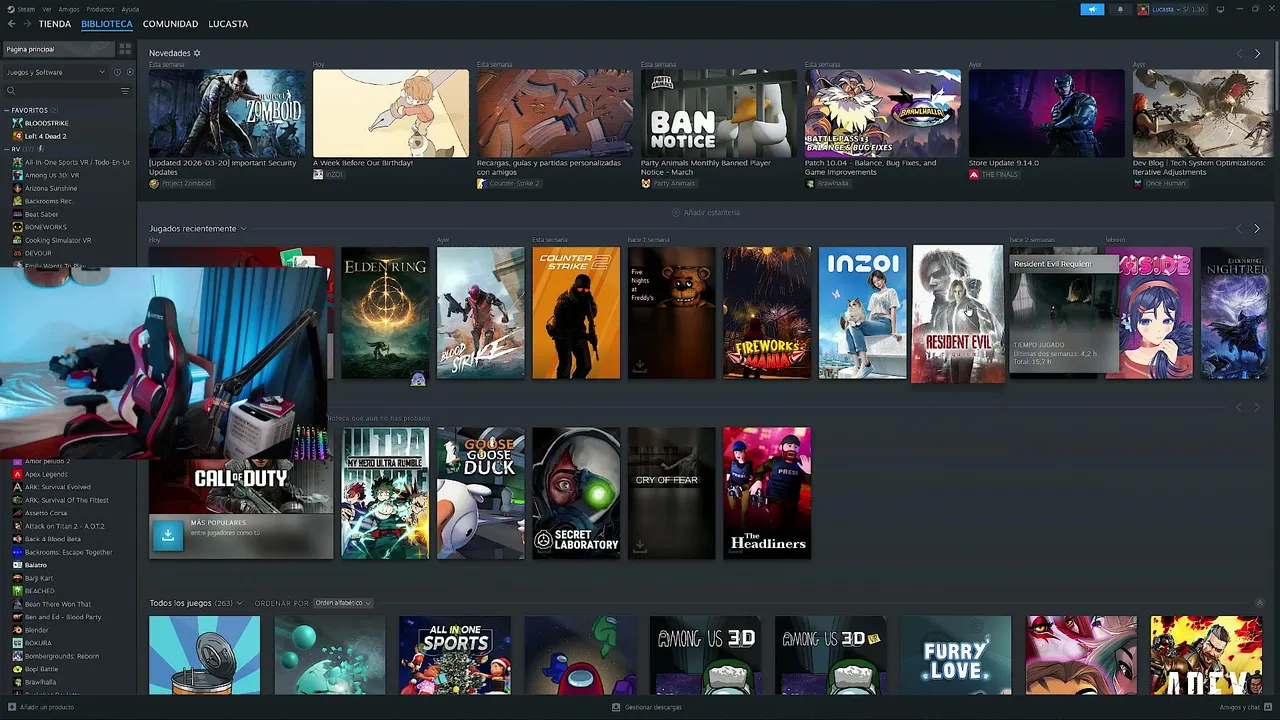The image size is (1280, 720).
Task: Switch to Big Picture mode monitor icon
Action: [x=1220, y=9]
